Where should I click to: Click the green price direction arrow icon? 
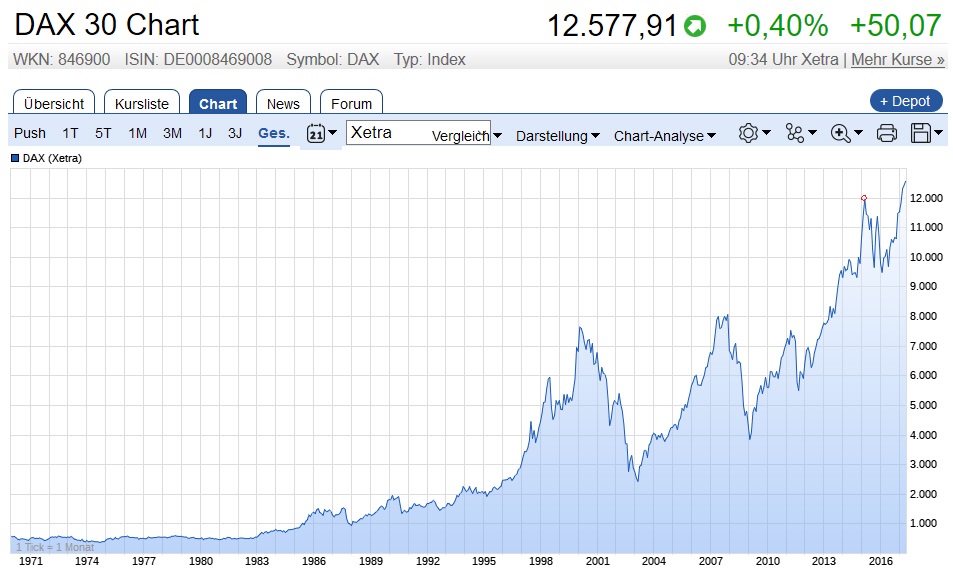pos(695,26)
